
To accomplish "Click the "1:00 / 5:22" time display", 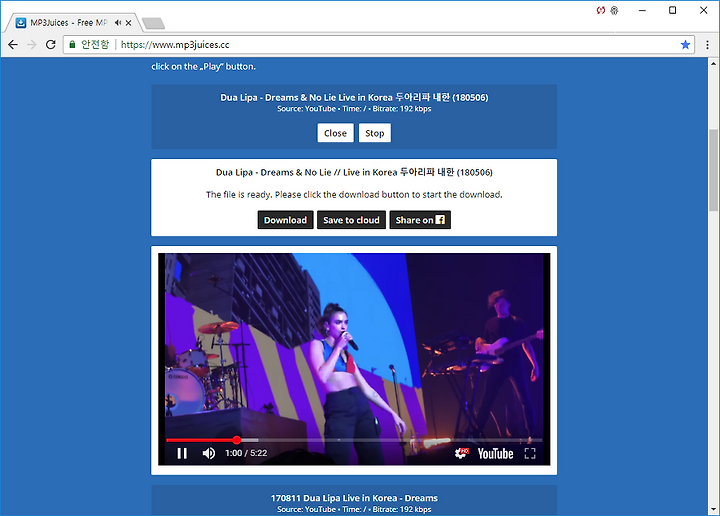I will 246,453.
